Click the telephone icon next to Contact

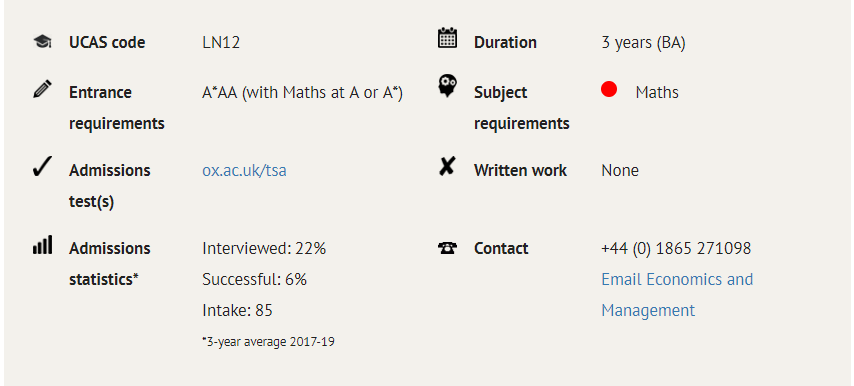pyautogui.click(x=448, y=248)
